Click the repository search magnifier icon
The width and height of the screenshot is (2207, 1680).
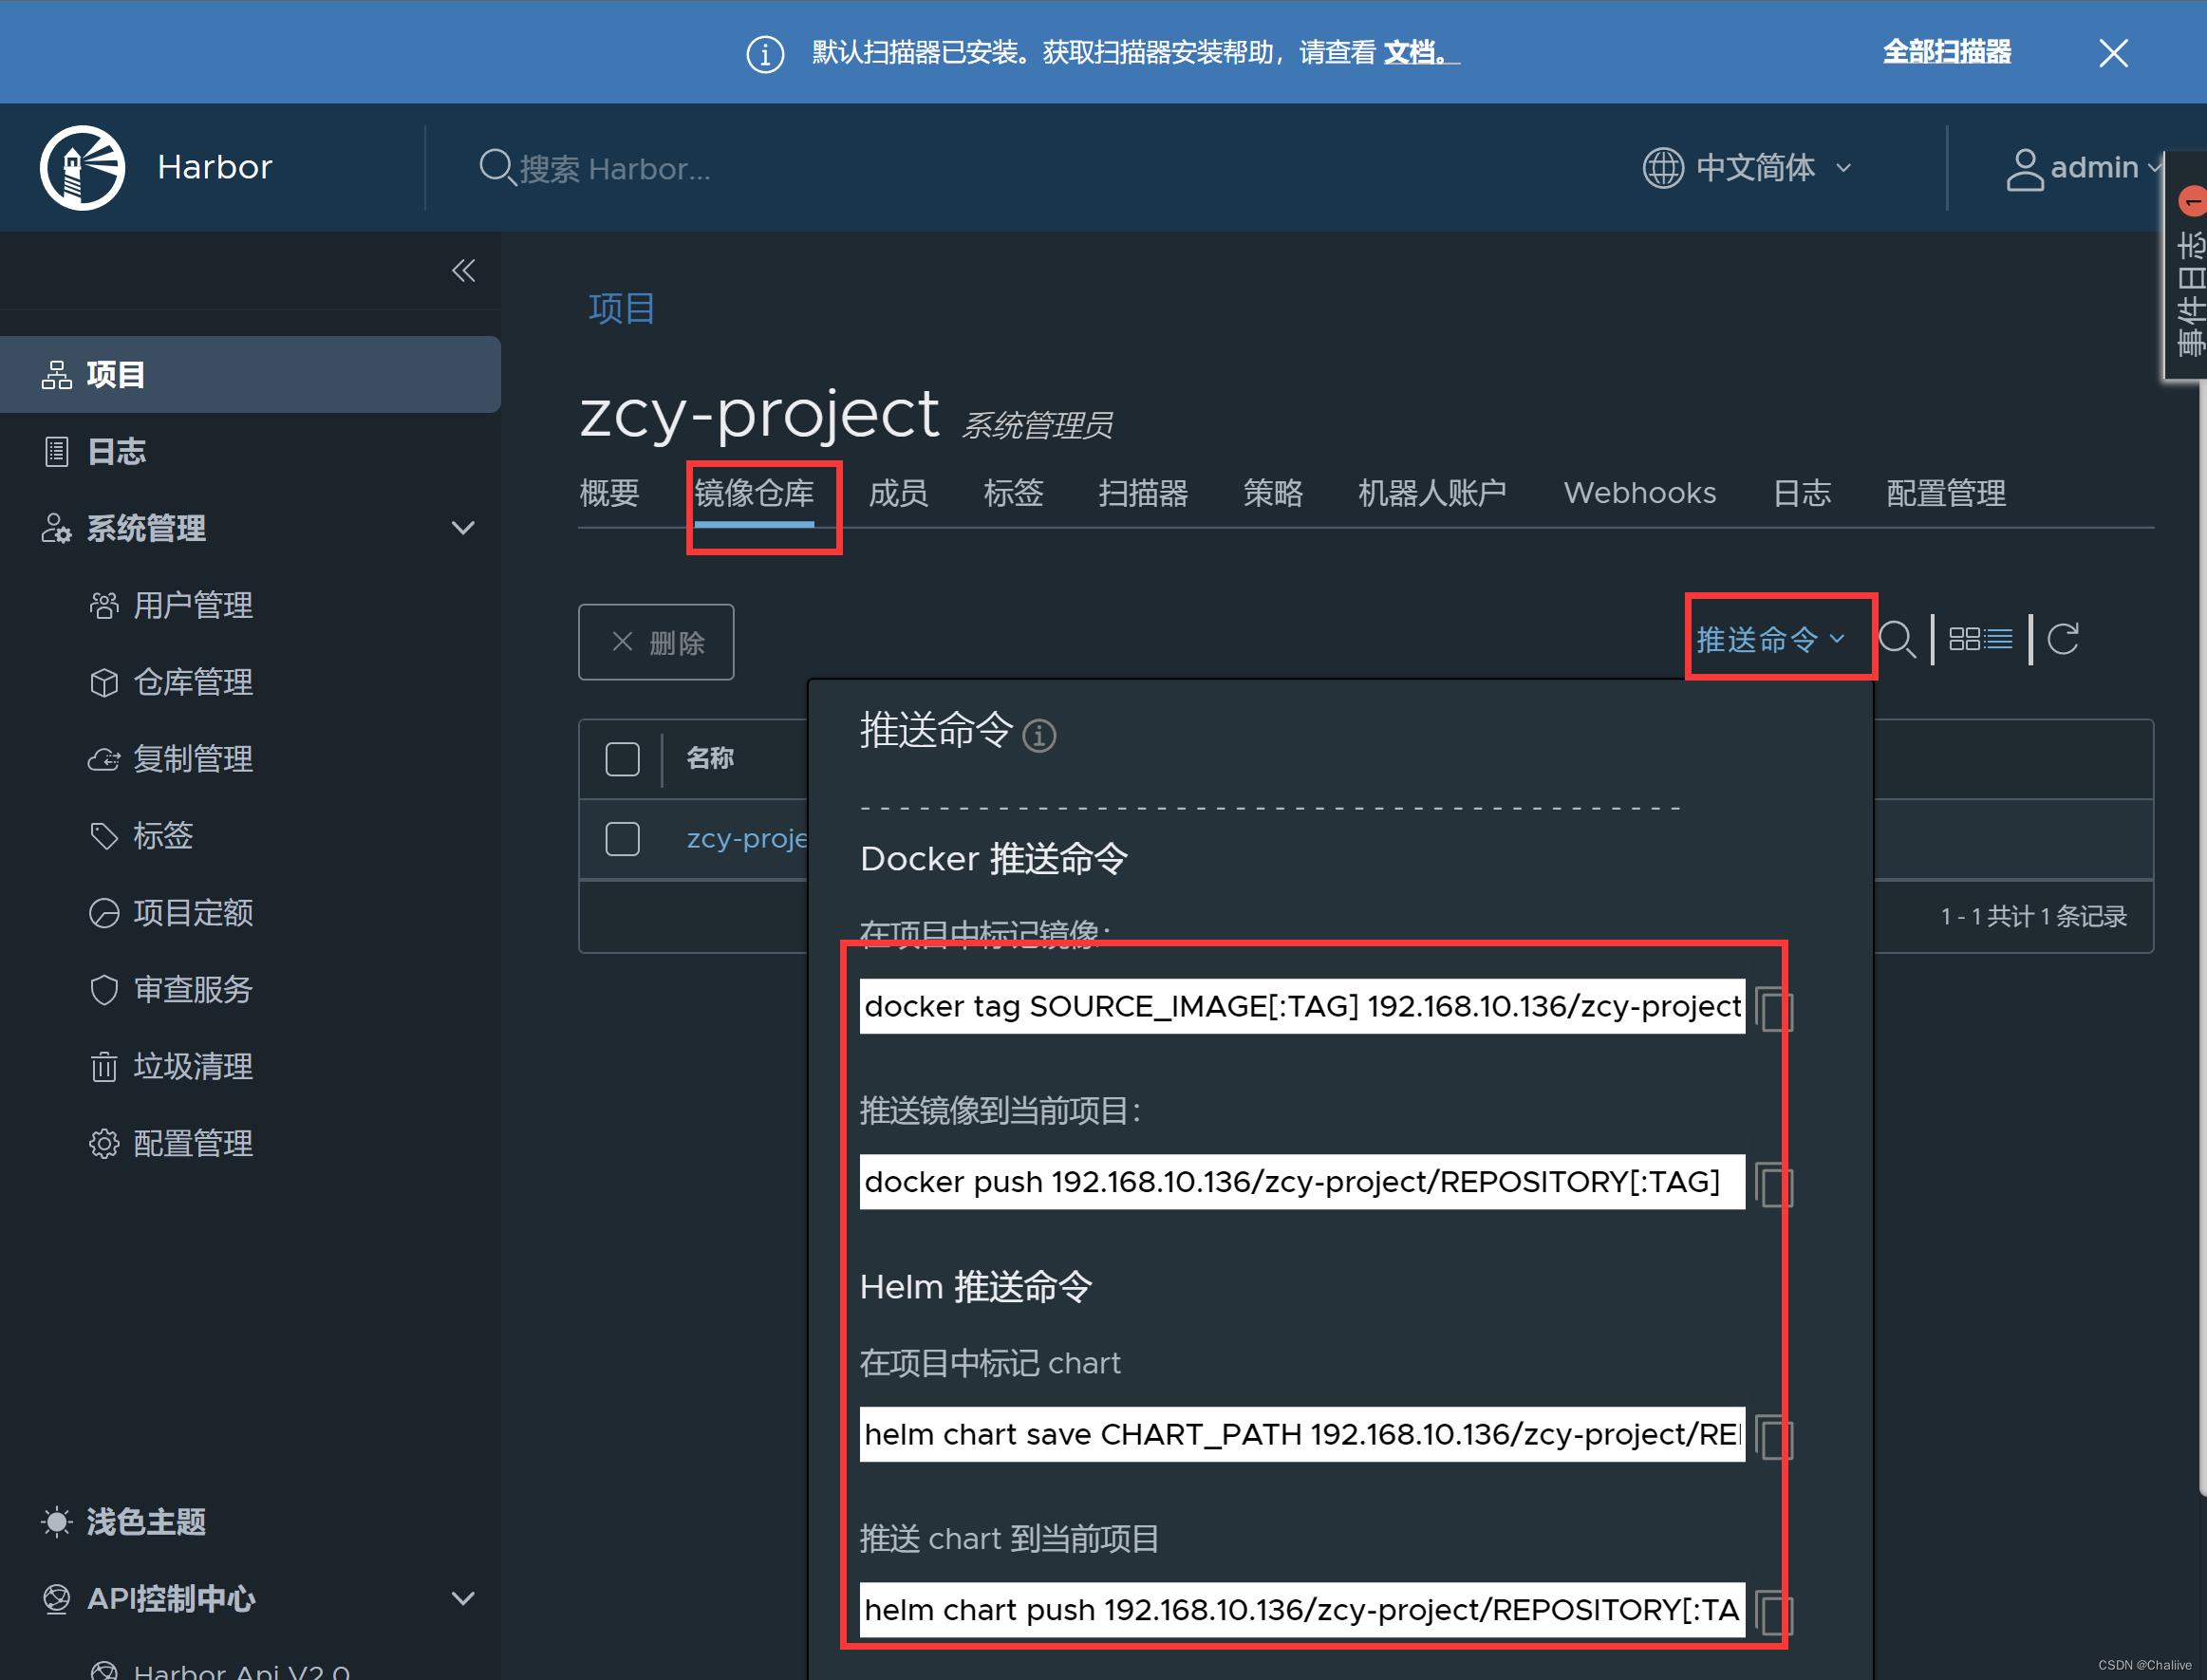point(1896,639)
